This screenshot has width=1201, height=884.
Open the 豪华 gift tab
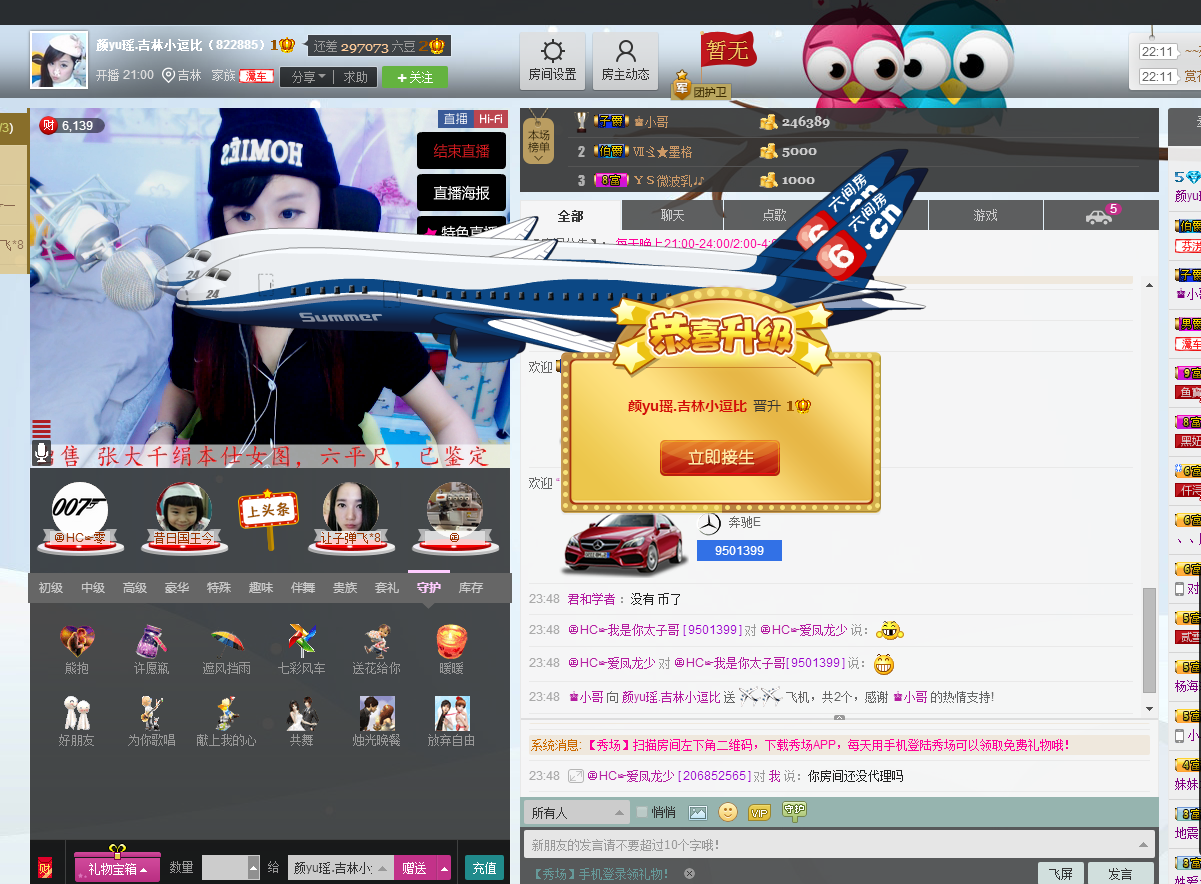point(177,588)
